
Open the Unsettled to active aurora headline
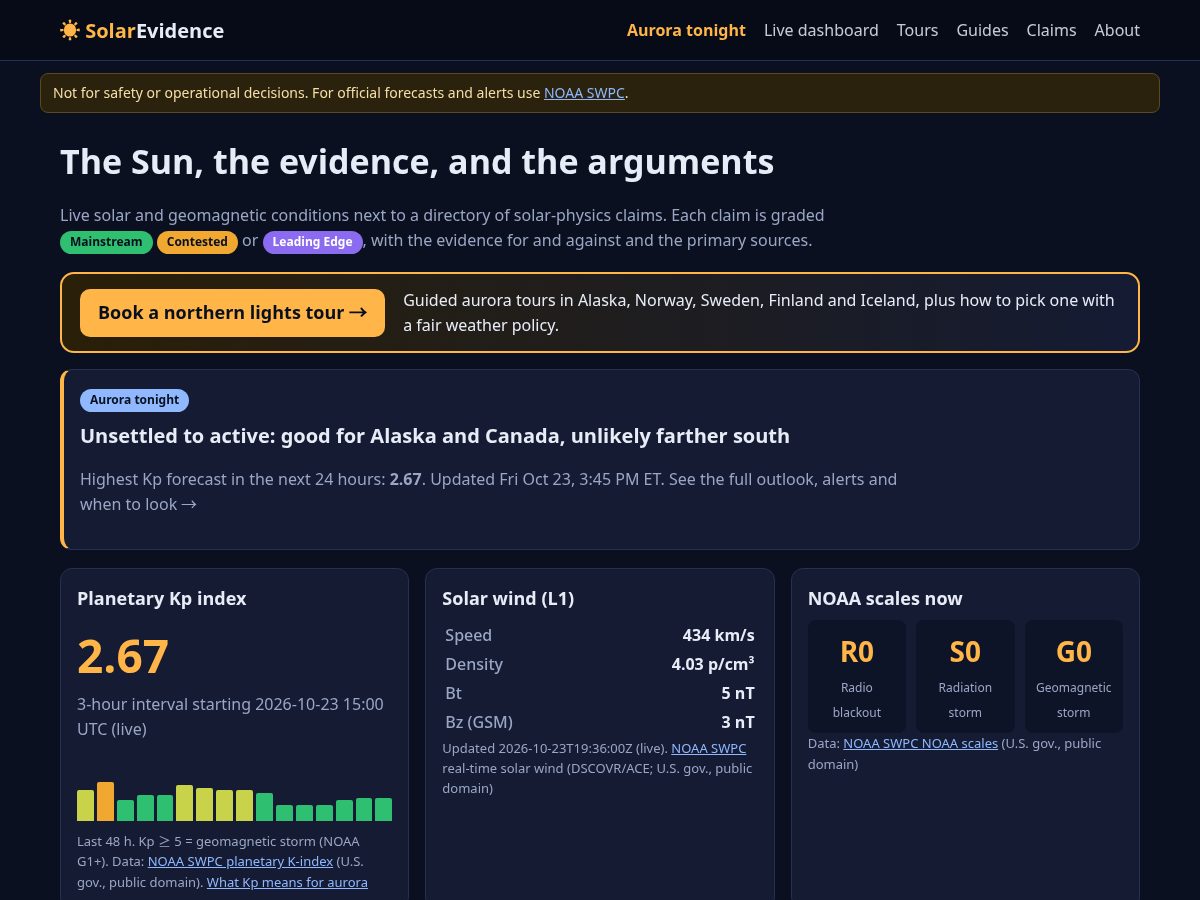click(435, 436)
